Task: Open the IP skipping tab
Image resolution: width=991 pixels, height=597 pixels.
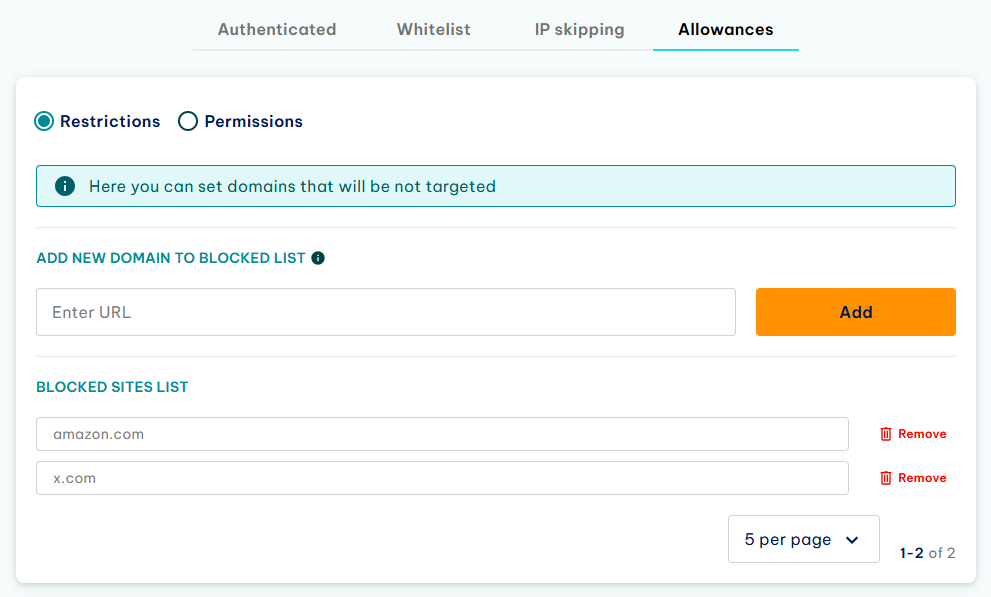Action: (x=579, y=30)
